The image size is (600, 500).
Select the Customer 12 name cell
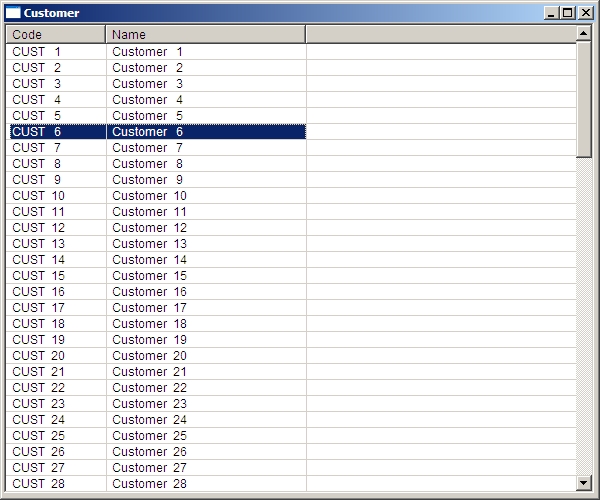coord(206,228)
